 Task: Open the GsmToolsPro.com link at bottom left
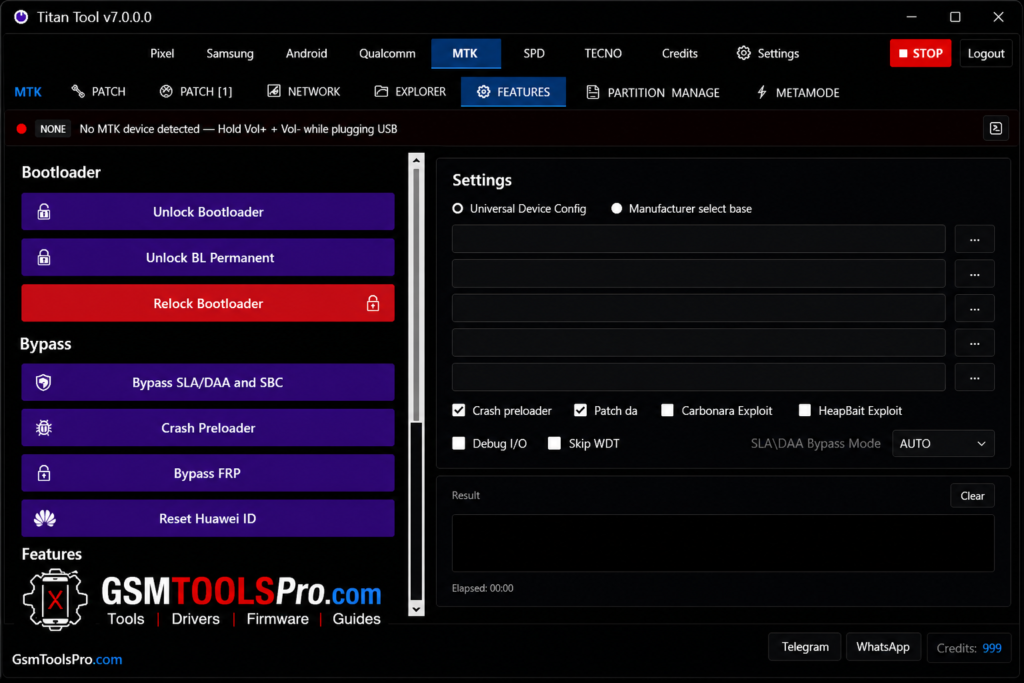pyautogui.click(x=67, y=659)
